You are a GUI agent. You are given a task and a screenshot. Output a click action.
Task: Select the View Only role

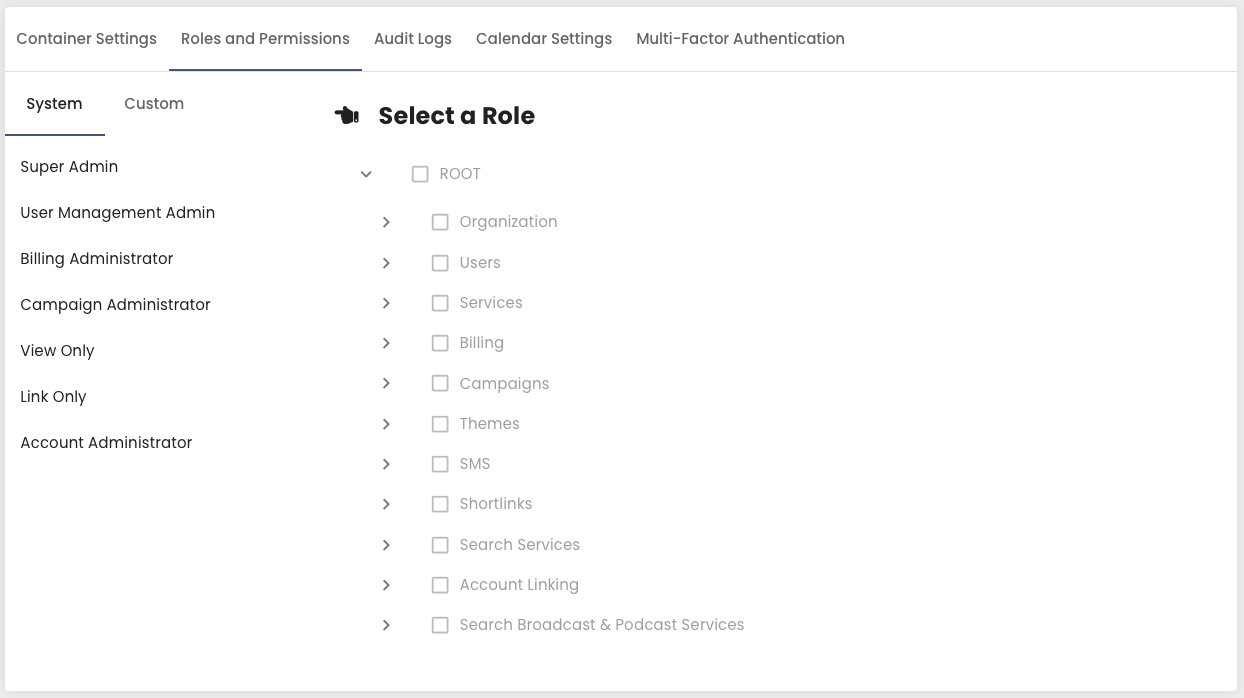tap(57, 350)
